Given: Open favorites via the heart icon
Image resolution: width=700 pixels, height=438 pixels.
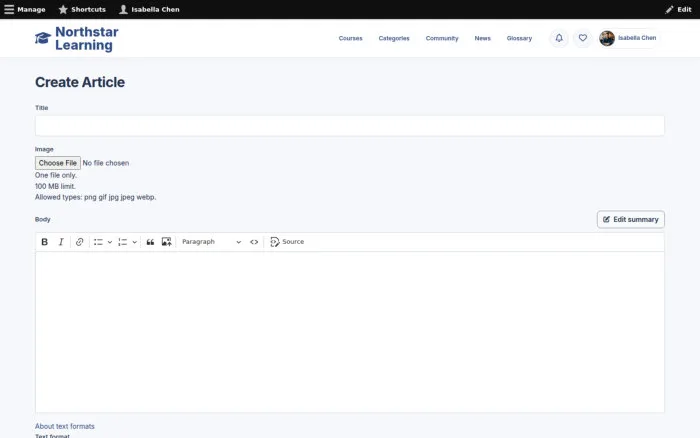Looking at the screenshot, I should [x=583, y=38].
